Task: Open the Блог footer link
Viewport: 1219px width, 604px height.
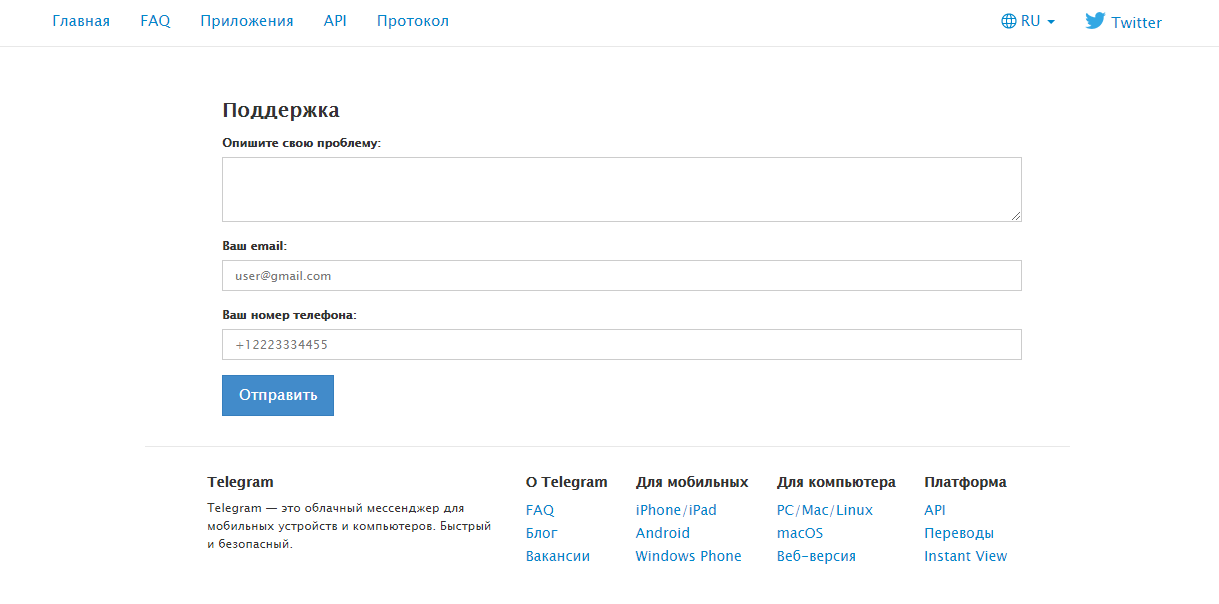Action: pyautogui.click(x=541, y=533)
